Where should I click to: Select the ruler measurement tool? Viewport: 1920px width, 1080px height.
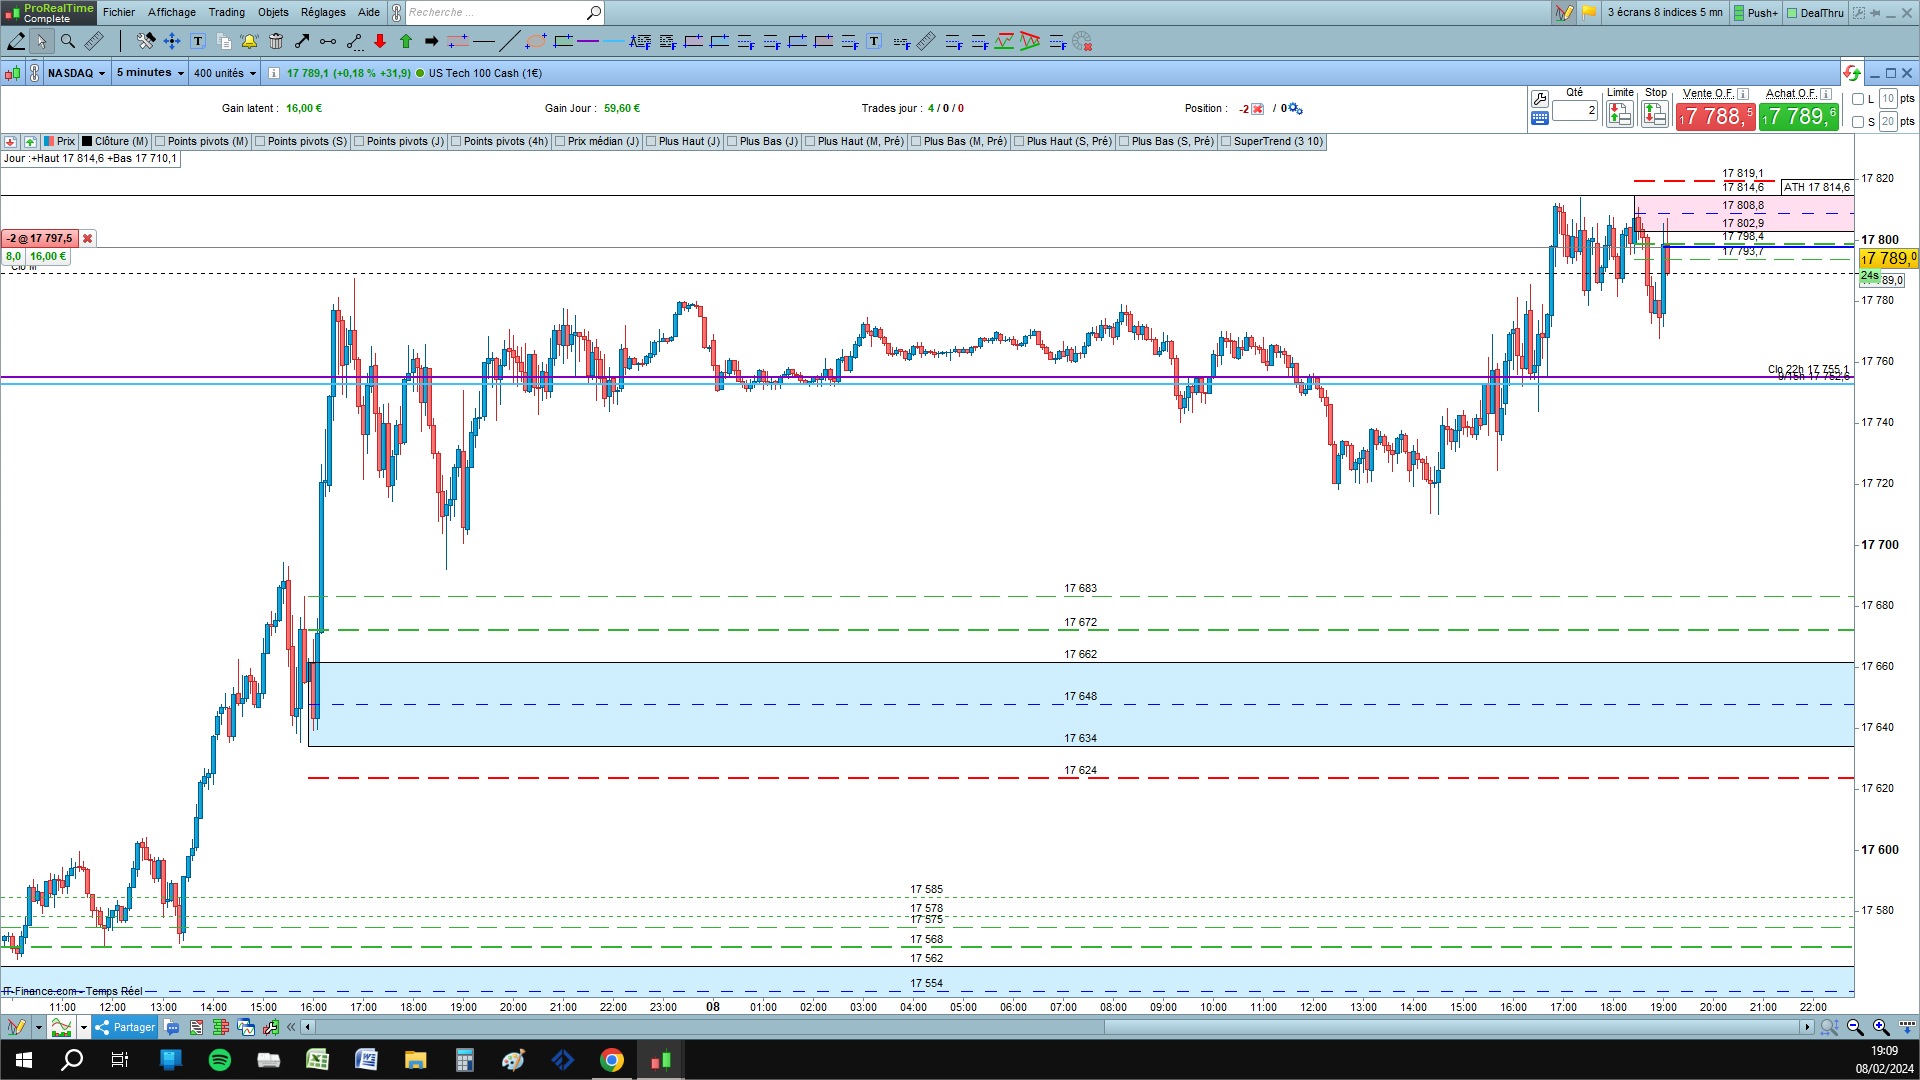pos(93,41)
